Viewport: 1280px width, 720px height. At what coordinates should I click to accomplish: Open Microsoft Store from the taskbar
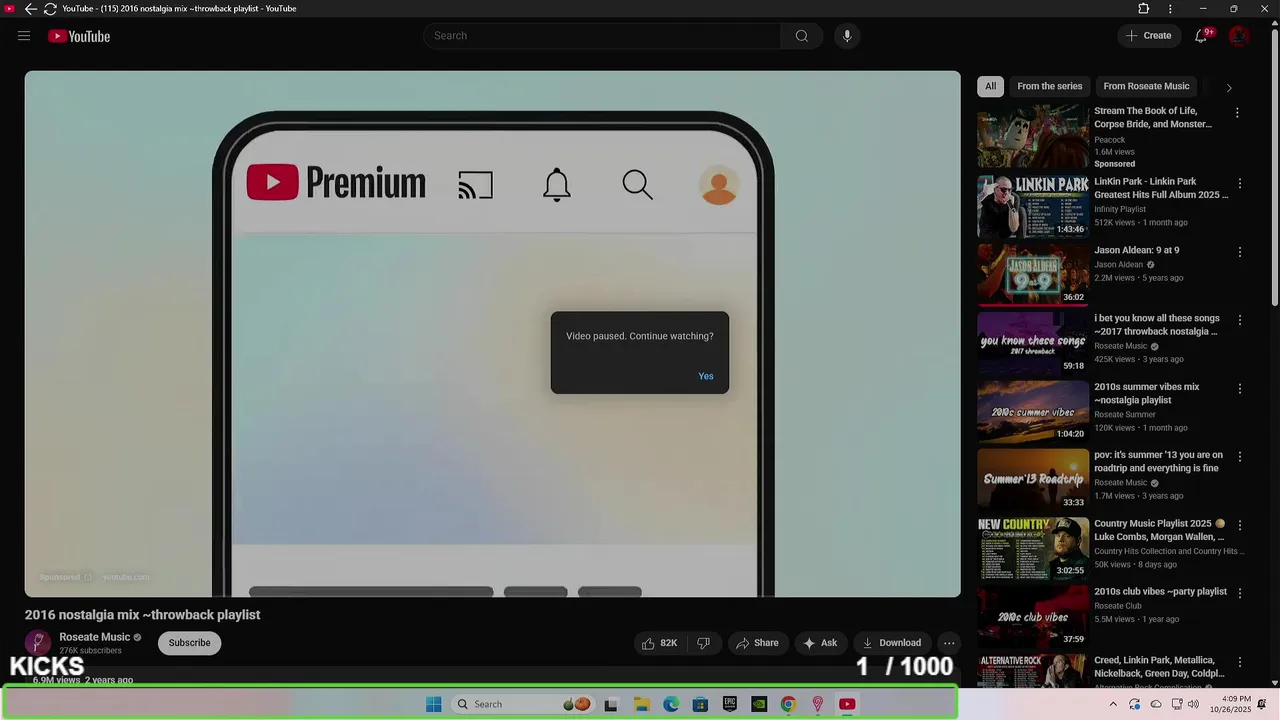pyautogui.click(x=700, y=704)
